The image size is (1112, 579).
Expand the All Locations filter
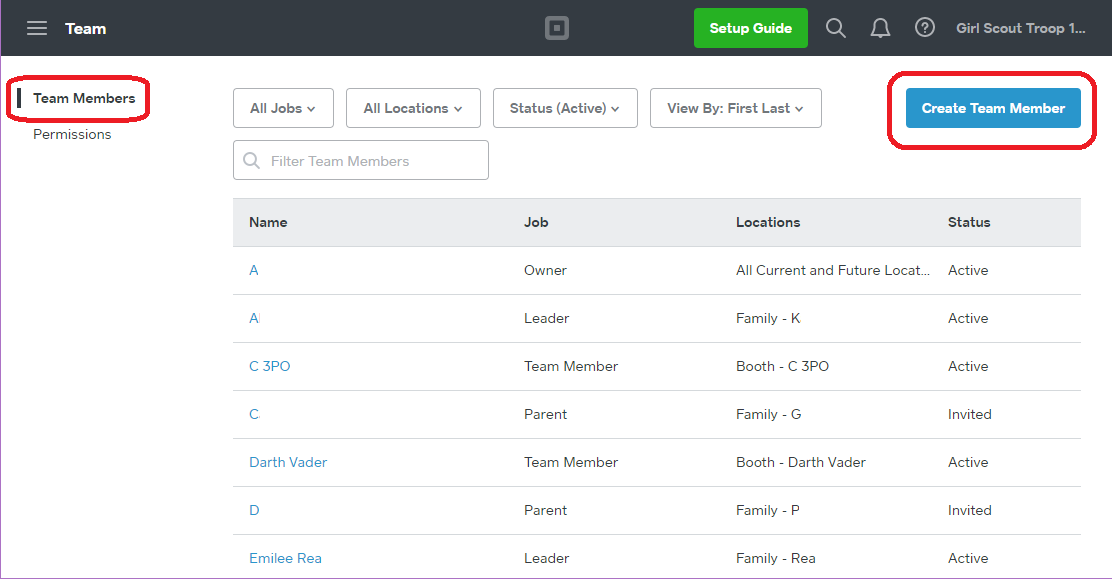[413, 108]
